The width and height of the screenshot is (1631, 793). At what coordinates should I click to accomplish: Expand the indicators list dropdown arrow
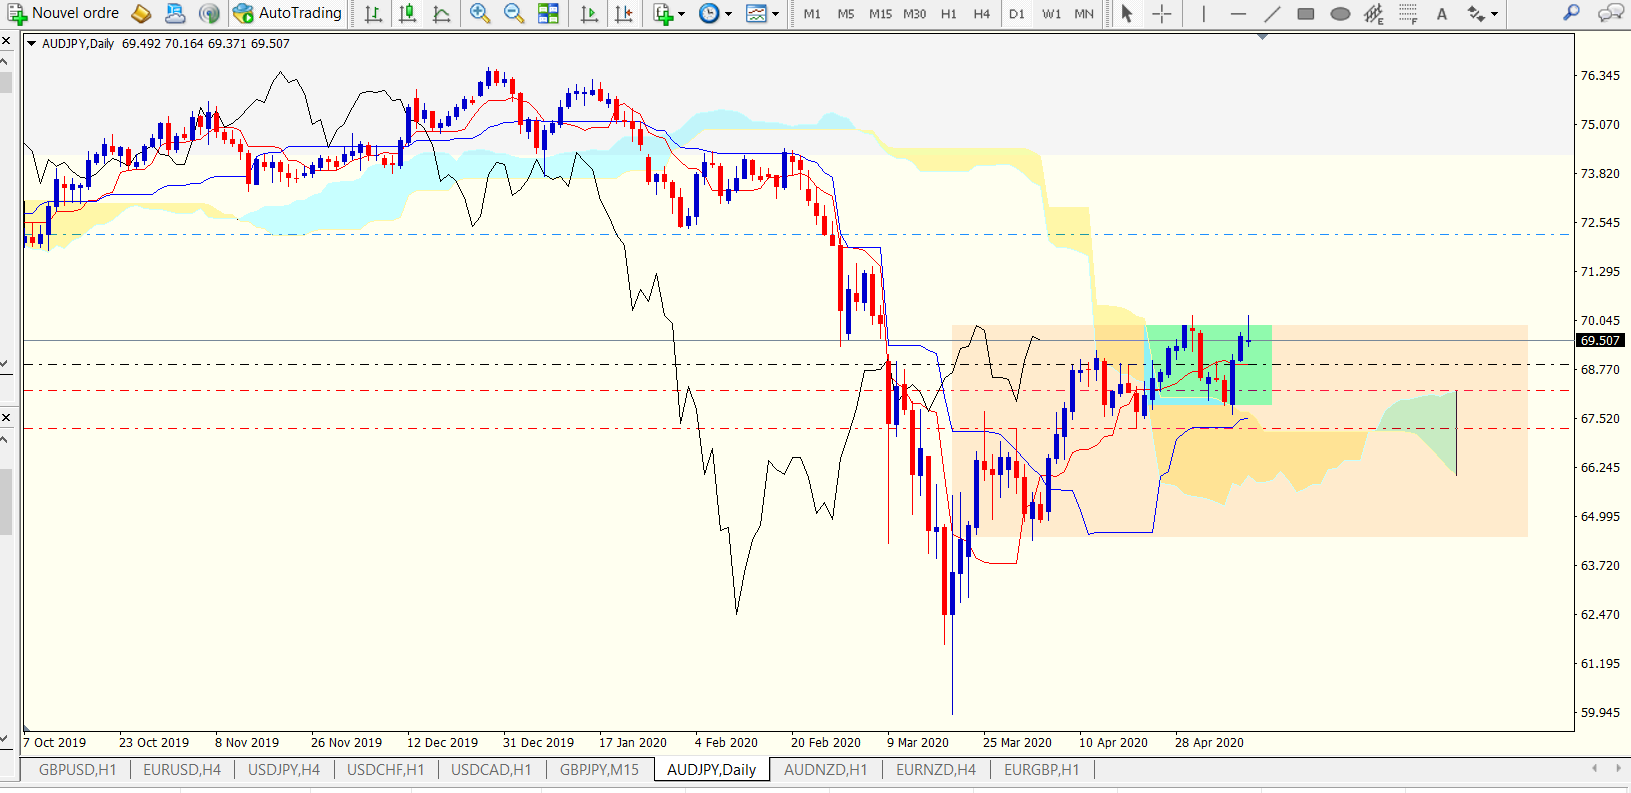(x=682, y=14)
